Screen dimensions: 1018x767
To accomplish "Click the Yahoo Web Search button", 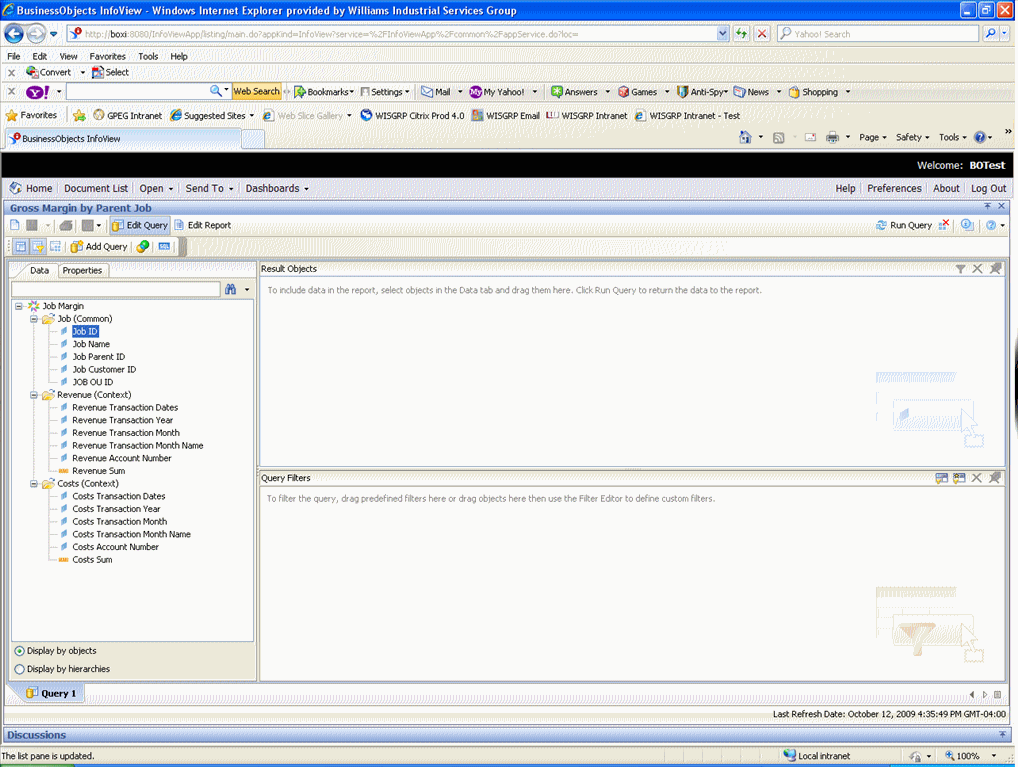I will pos(256,92).
